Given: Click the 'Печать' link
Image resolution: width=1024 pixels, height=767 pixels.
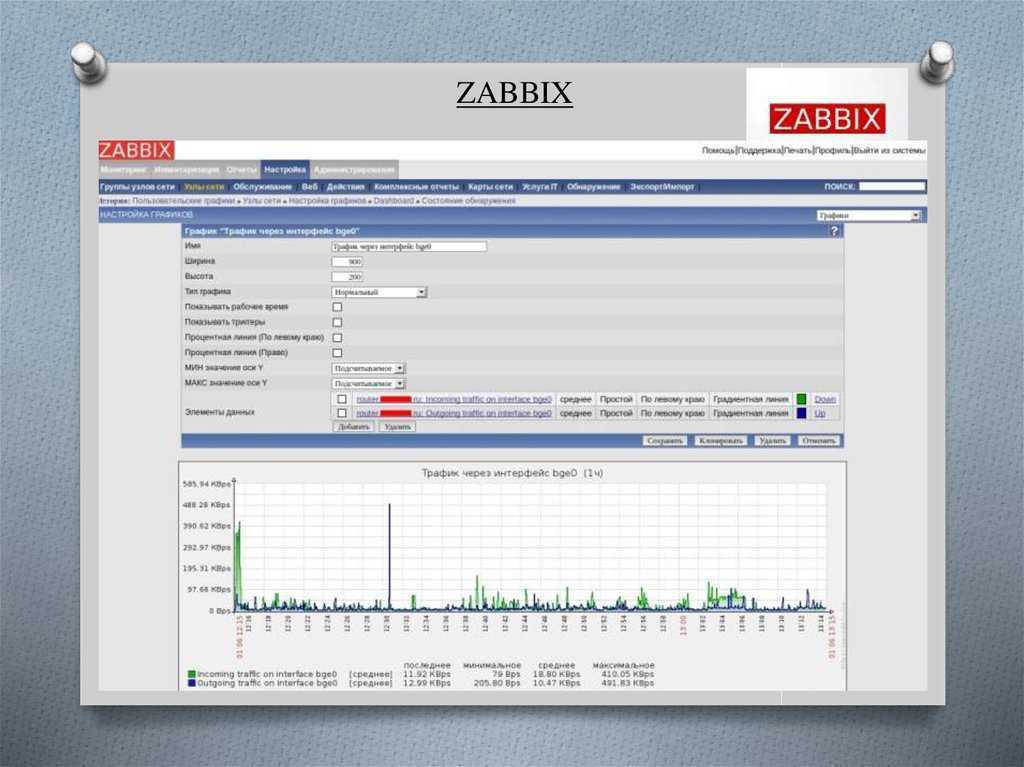Looking at the screenshot, I should [x=797, y=150].
